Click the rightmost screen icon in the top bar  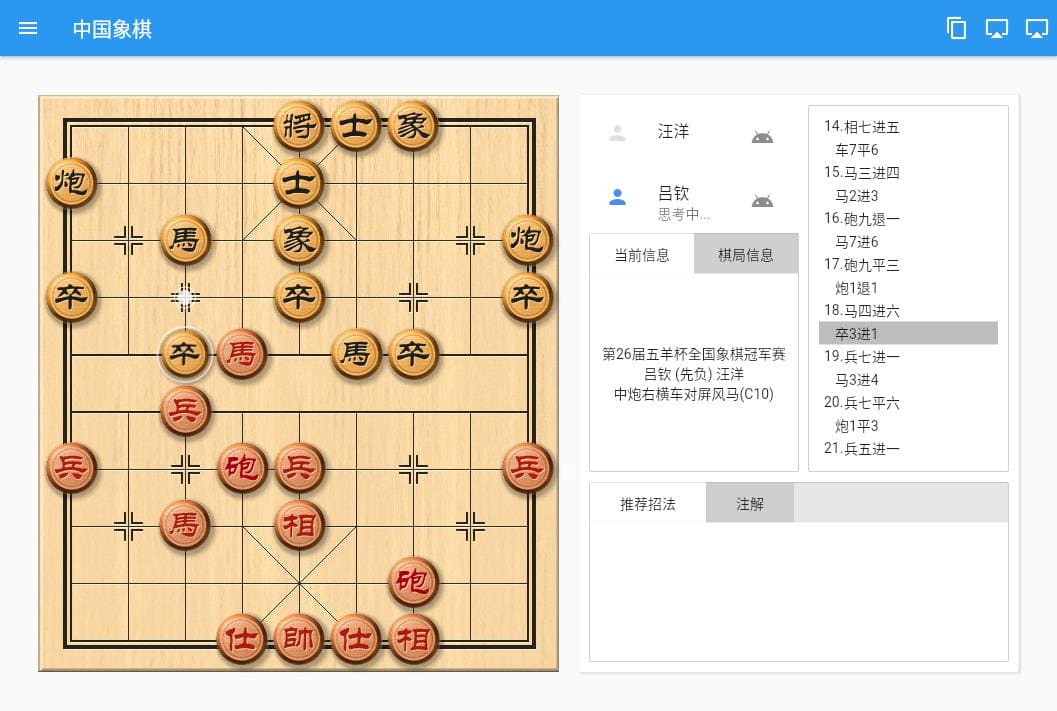point(1037,28)
